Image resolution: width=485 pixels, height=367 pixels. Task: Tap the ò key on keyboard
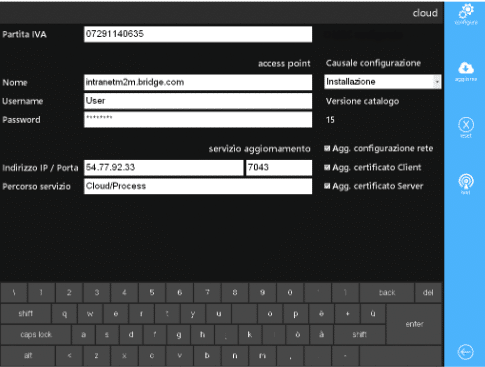297,334
